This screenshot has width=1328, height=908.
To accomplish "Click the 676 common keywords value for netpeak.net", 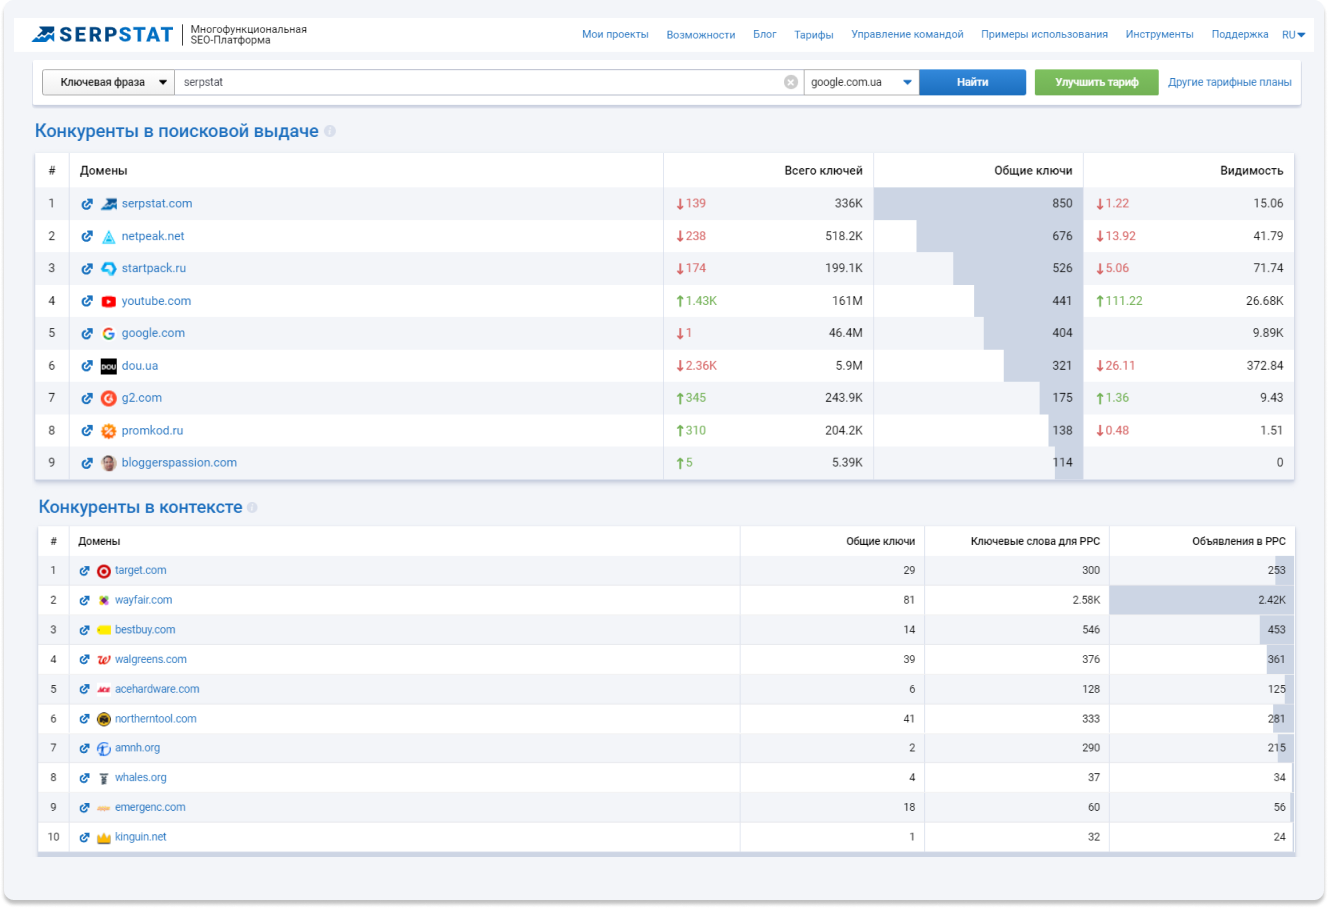I will point(1062,236).
